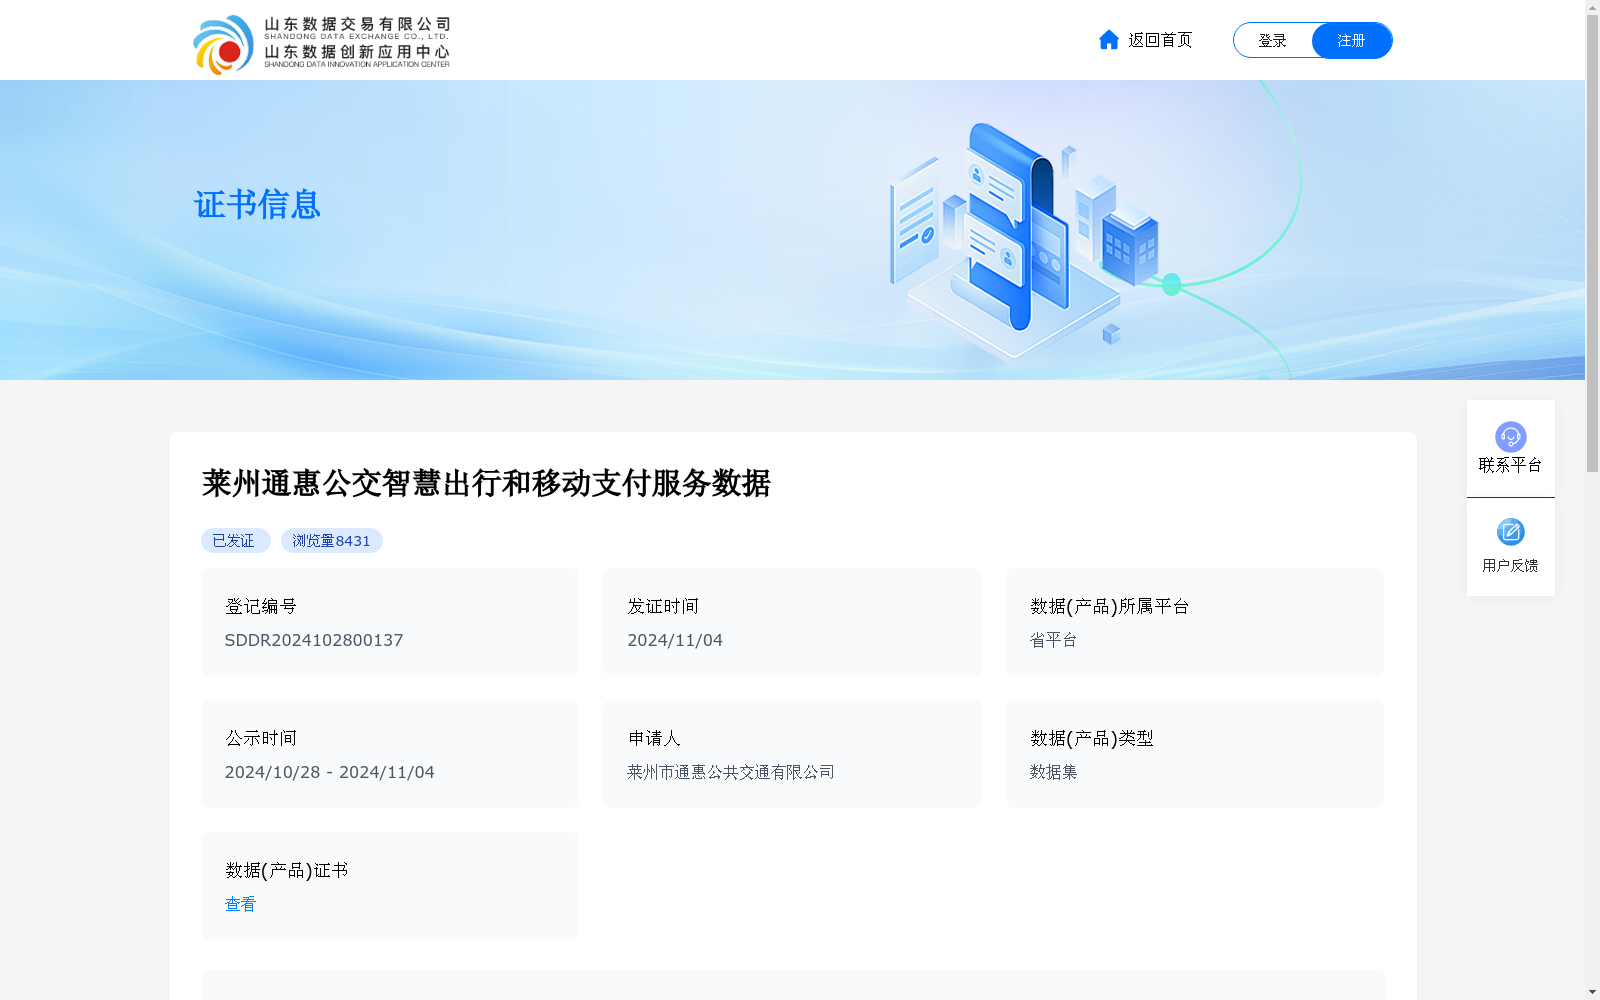Click the Shandong Data Exchange logo
Screen dimensions: 1600x1000
point(321,43)
